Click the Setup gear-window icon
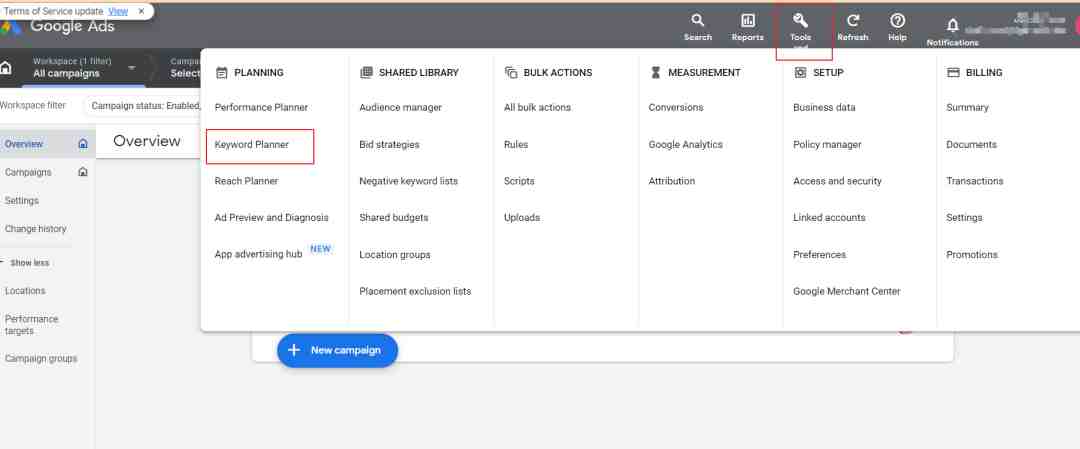The image size is (1080, 449). [x=800, y=72]
